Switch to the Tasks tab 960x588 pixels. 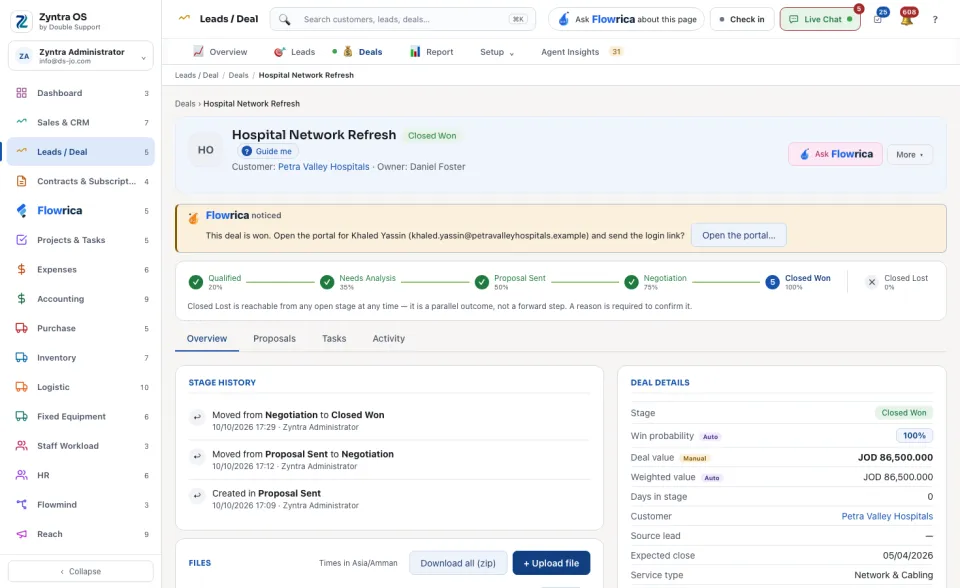click(x=334, y=339)
